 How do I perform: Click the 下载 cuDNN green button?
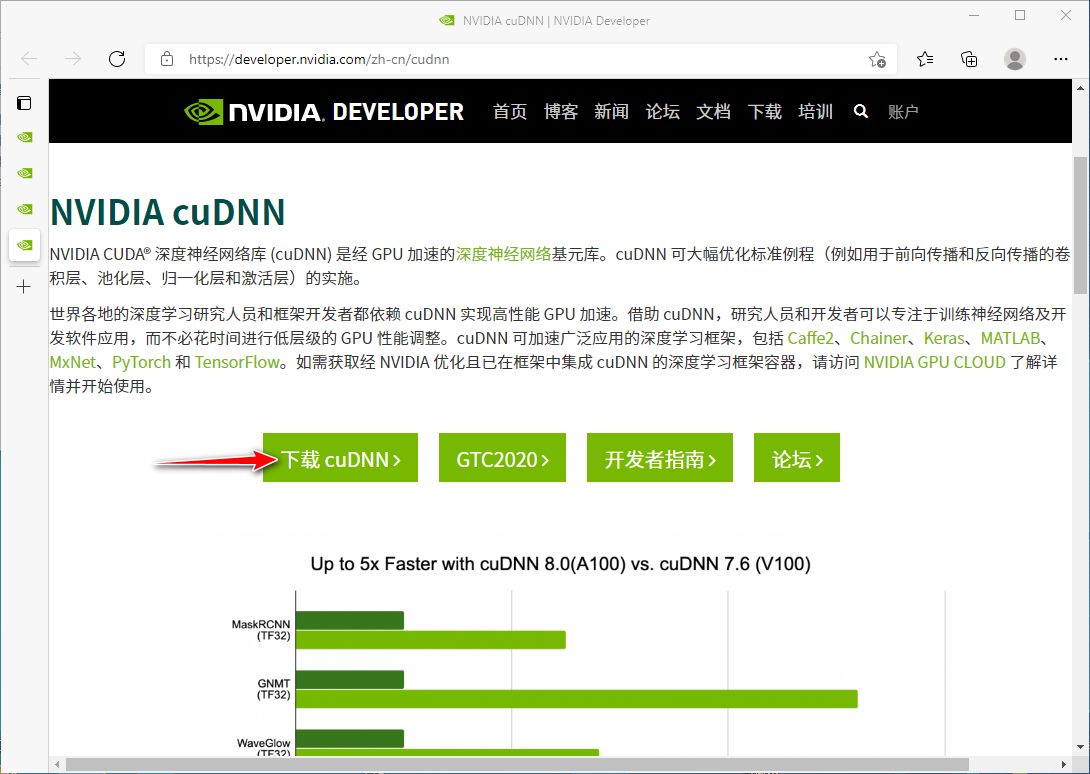click(x=340, y=459)
